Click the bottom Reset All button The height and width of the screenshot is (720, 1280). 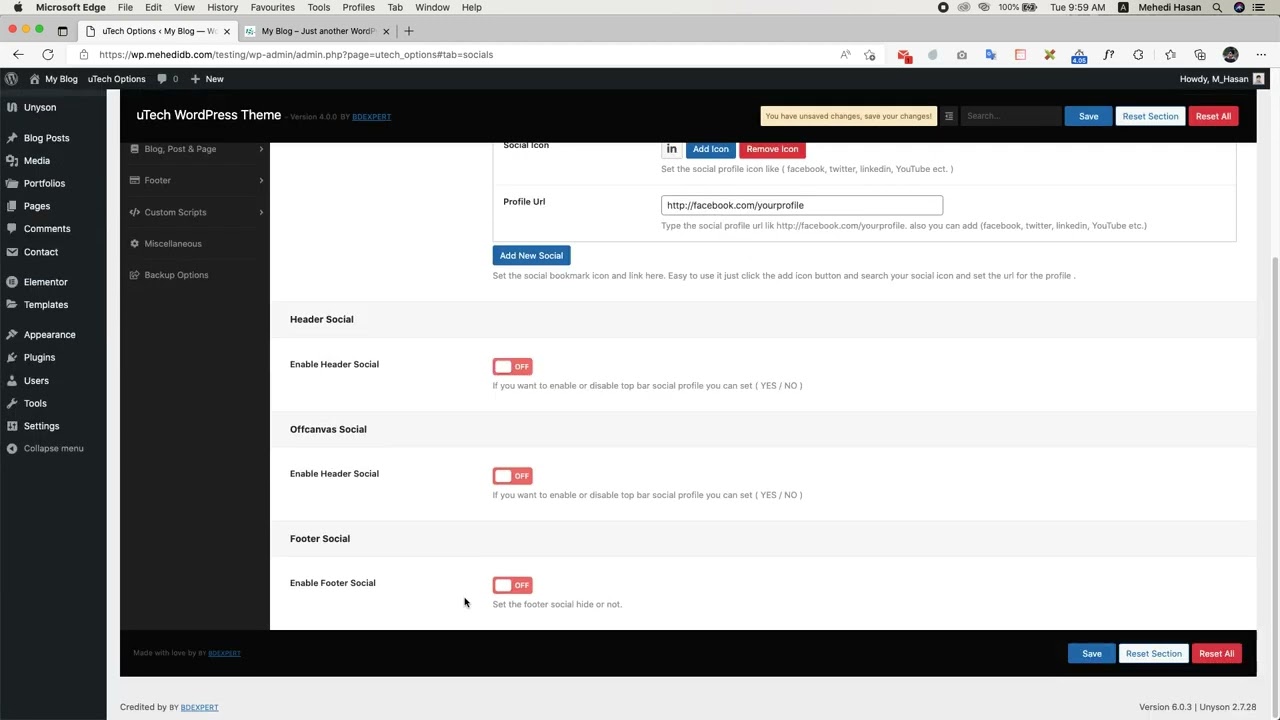point(1216,654)
